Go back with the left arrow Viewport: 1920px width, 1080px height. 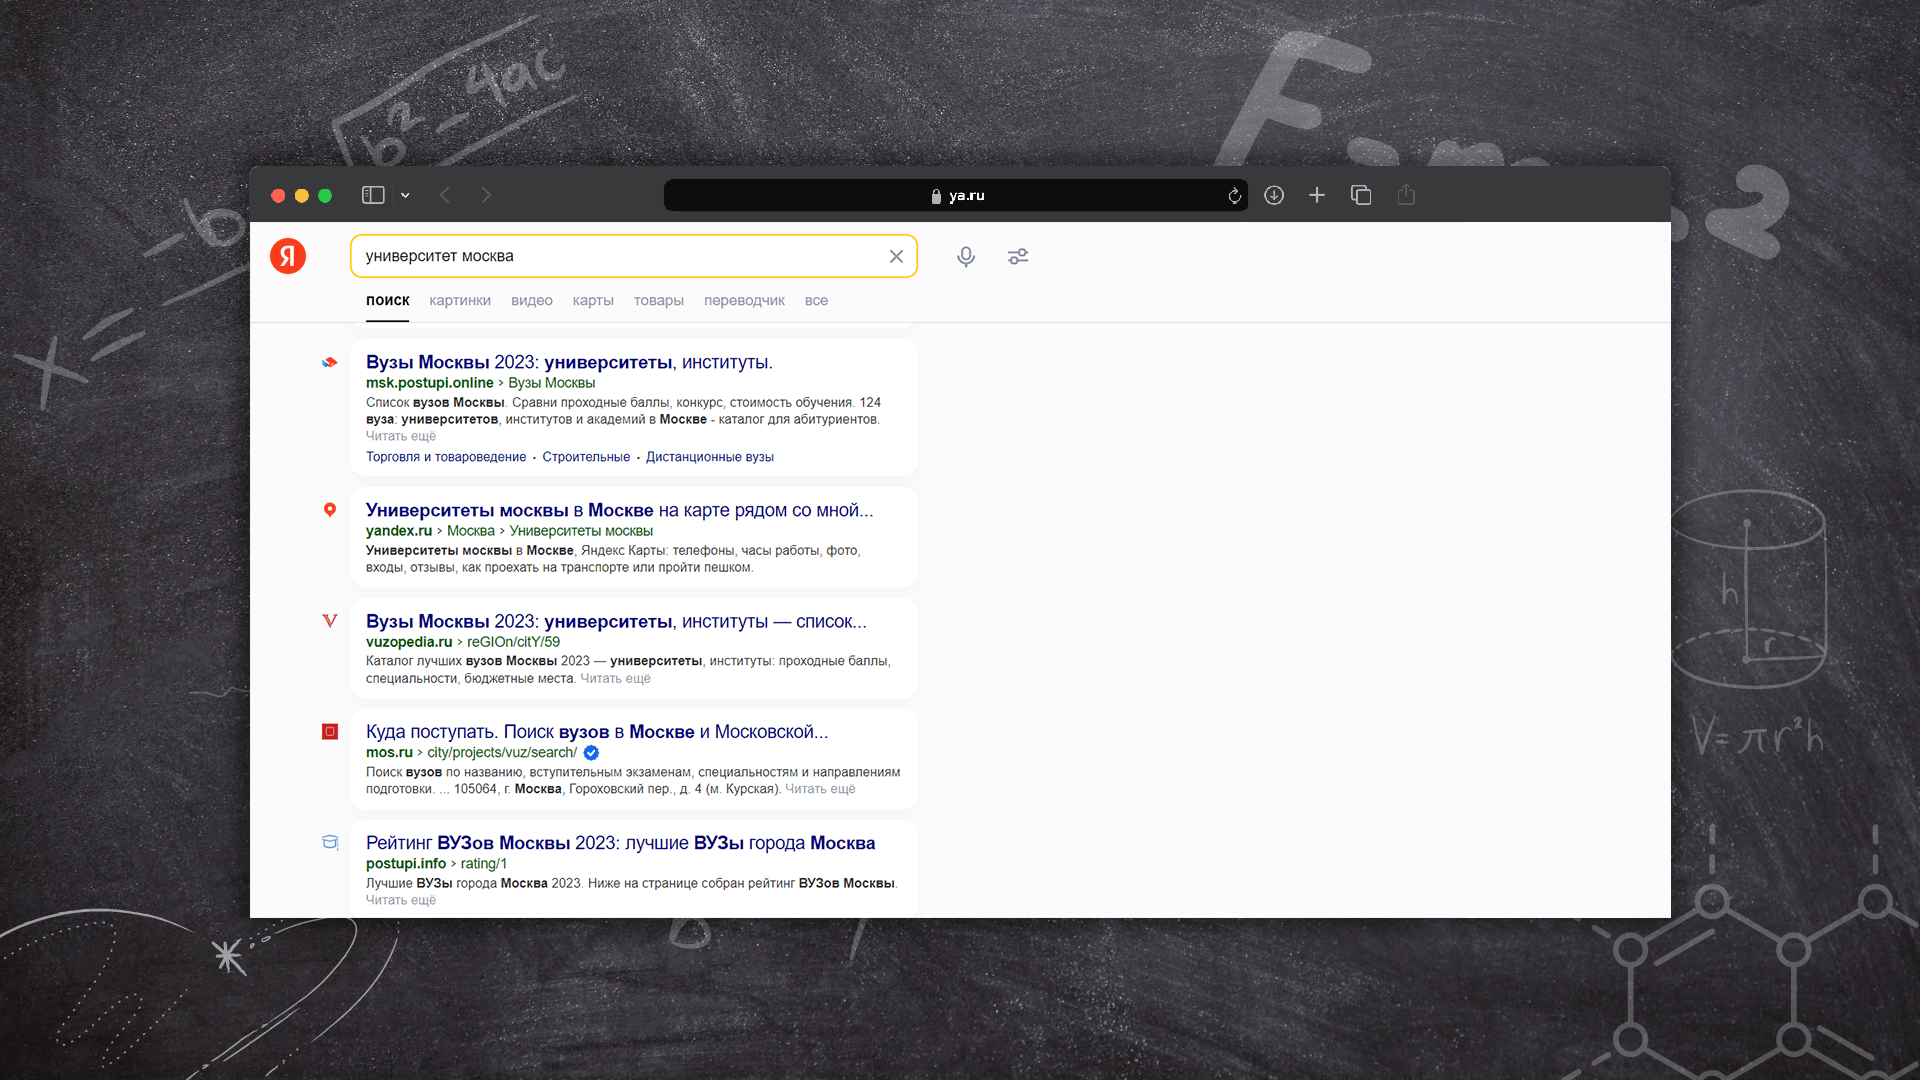(445, 195)
